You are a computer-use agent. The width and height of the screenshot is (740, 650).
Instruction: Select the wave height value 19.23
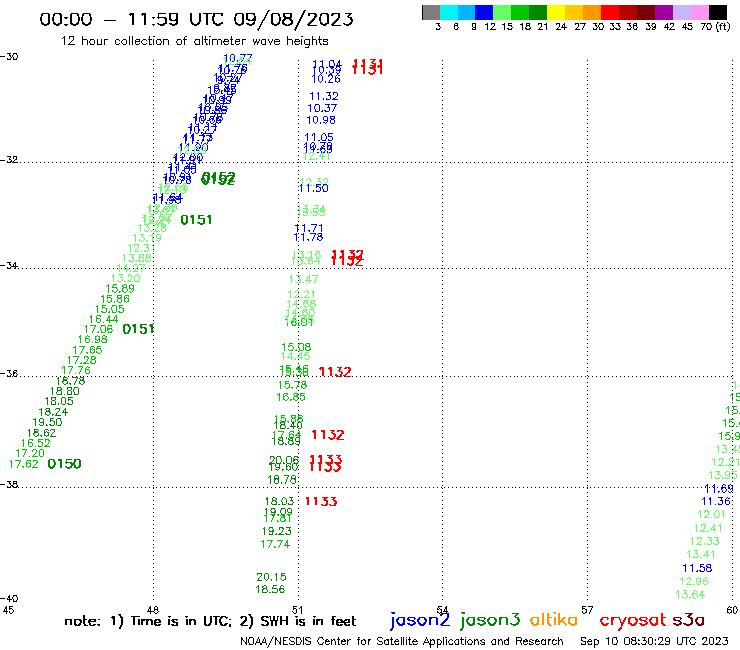[277, 531]
